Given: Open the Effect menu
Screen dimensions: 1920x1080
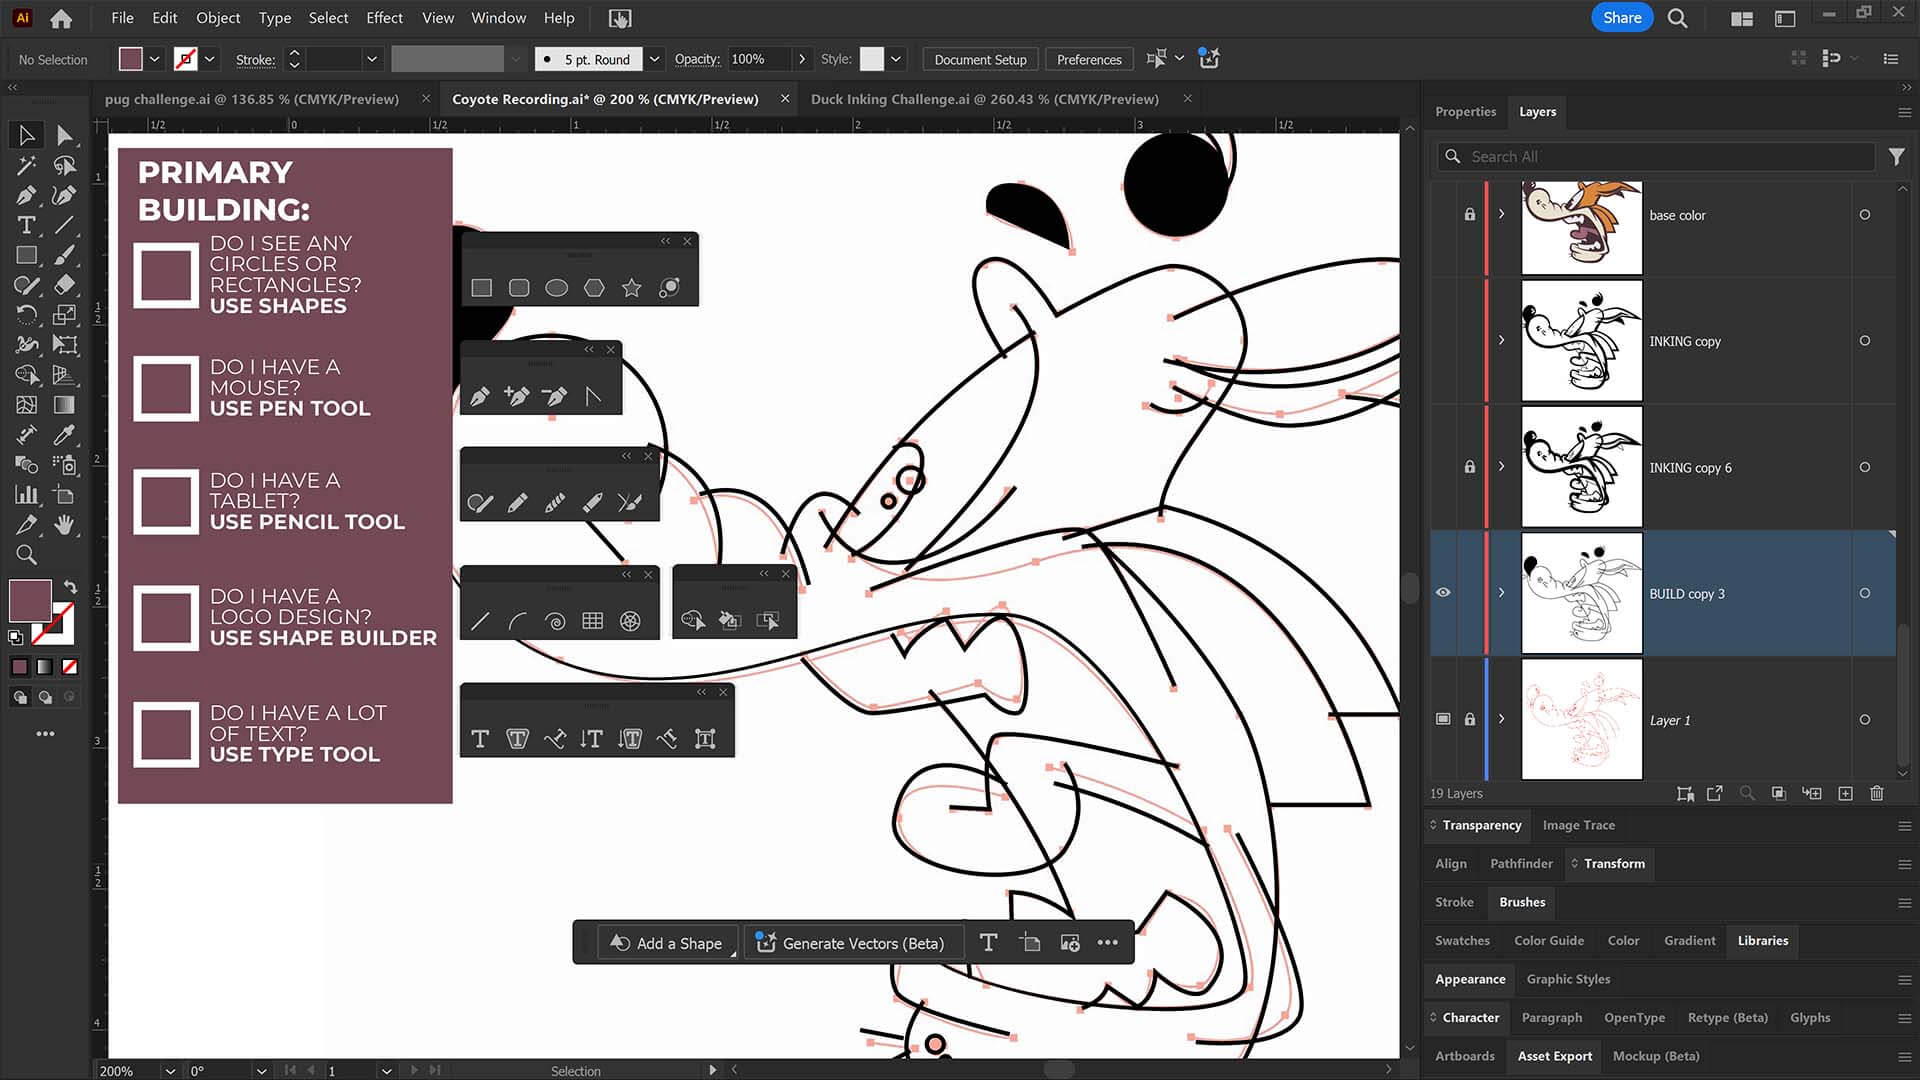Looking at the screenshot, I should 384,18.
